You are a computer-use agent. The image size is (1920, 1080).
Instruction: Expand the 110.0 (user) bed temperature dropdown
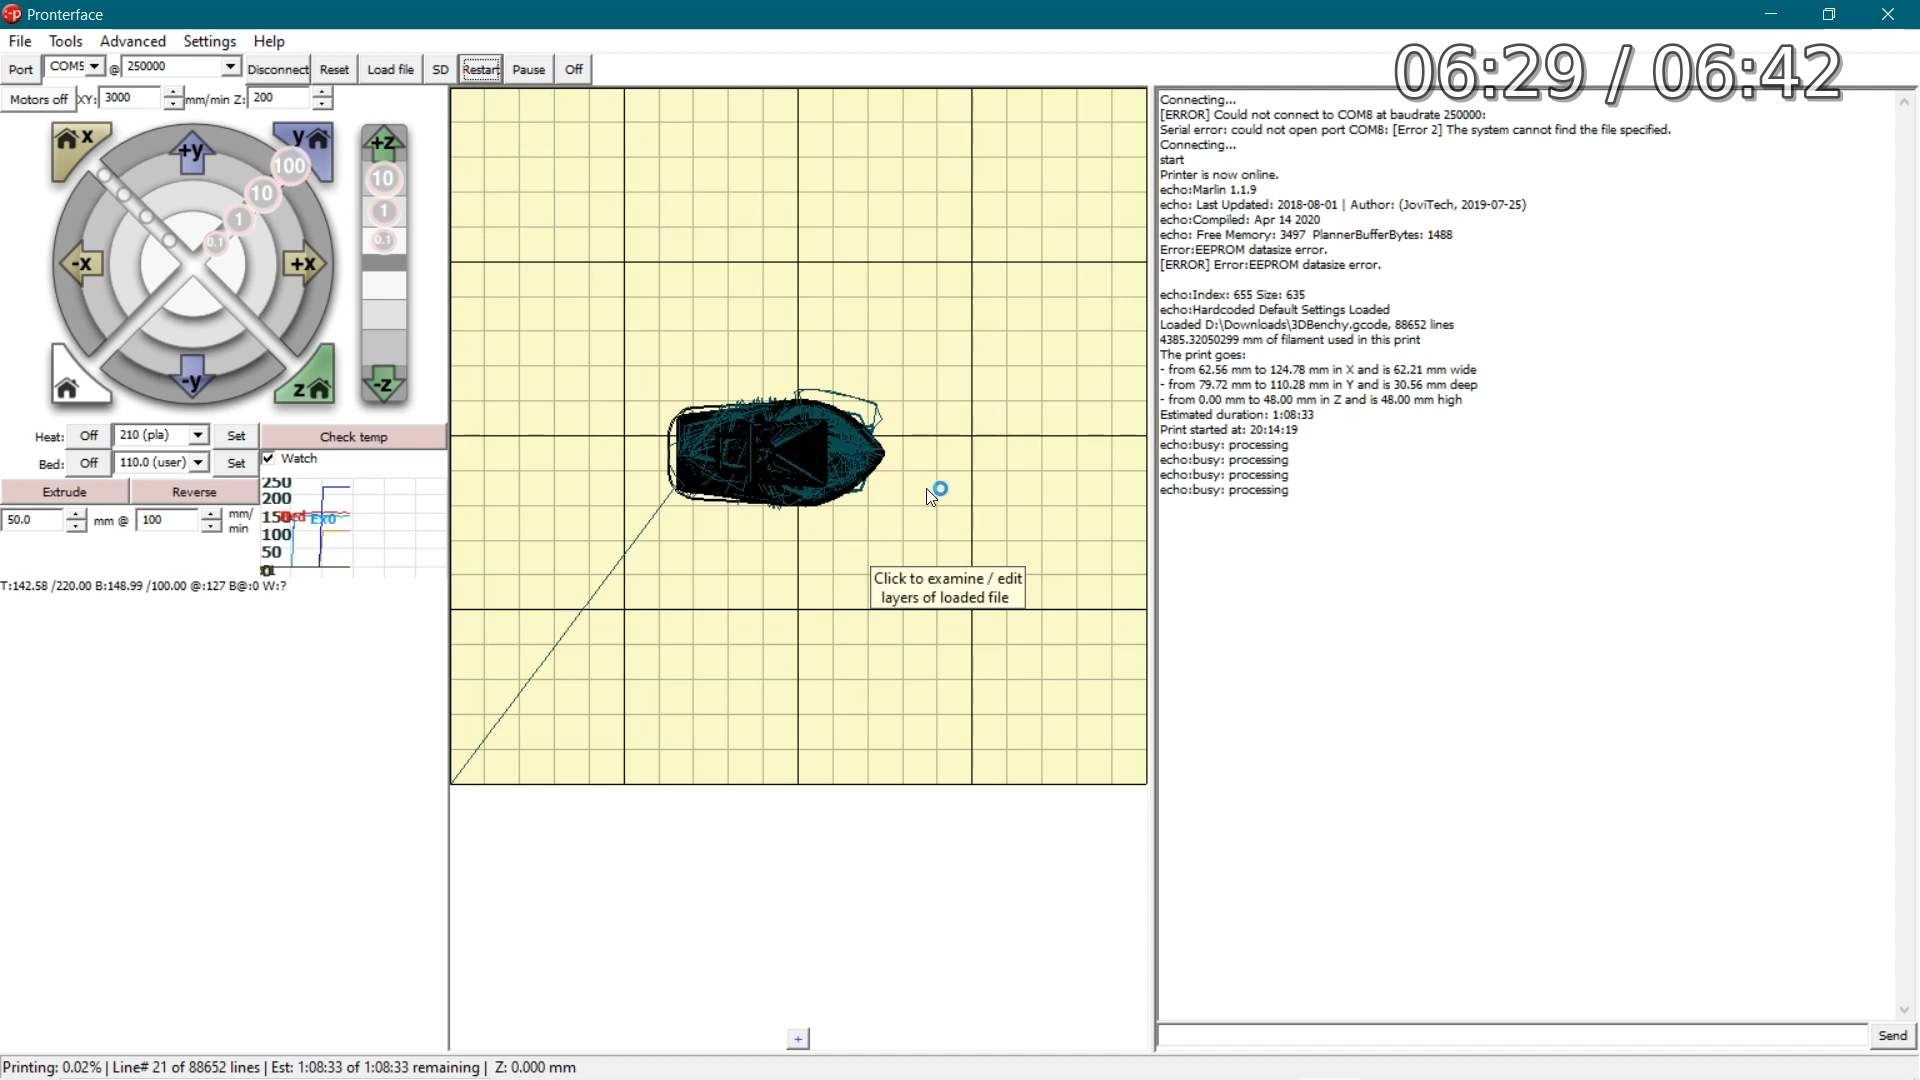(x=198, y=463)
